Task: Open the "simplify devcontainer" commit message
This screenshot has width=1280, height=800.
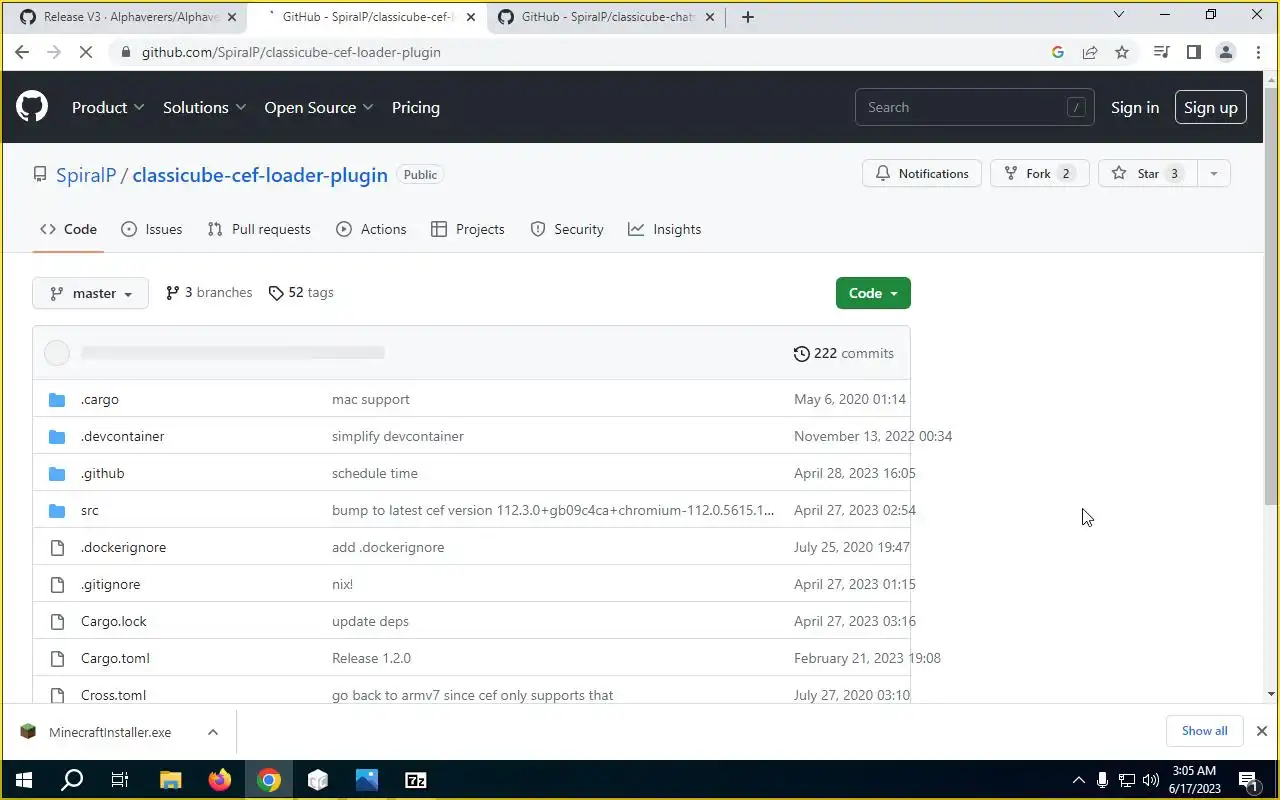Action: pyautogui.click(x=398, y=437)
